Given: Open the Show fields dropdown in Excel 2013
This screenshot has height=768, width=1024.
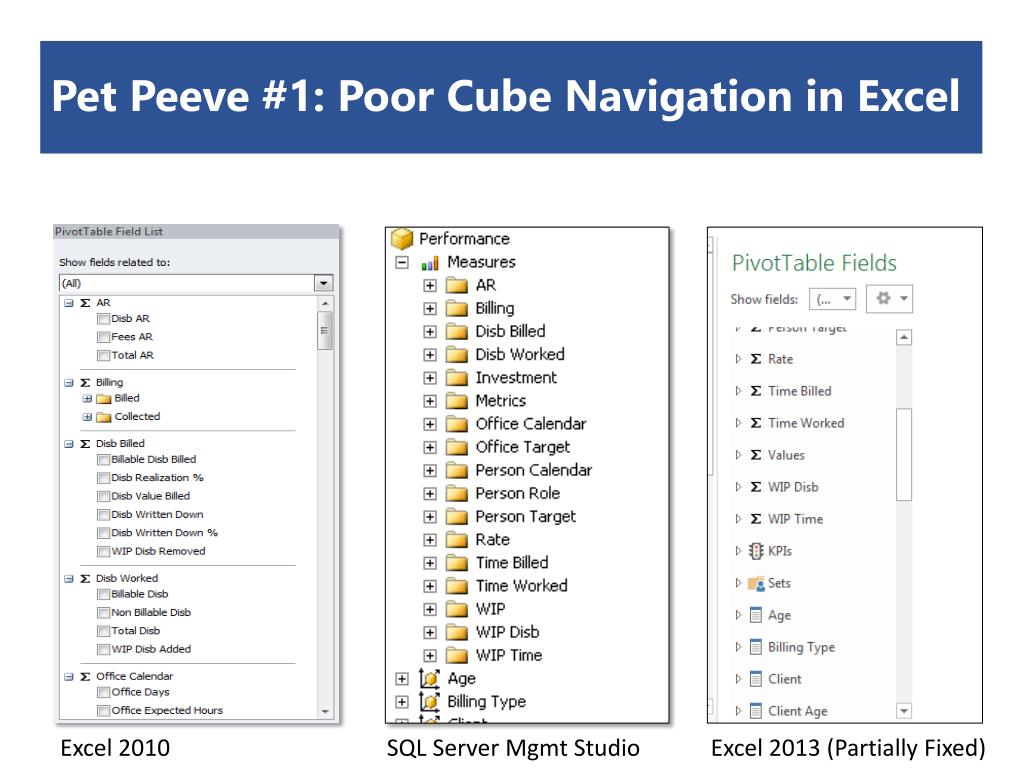Looking at the screenshot, I should [x=832, y=299].
